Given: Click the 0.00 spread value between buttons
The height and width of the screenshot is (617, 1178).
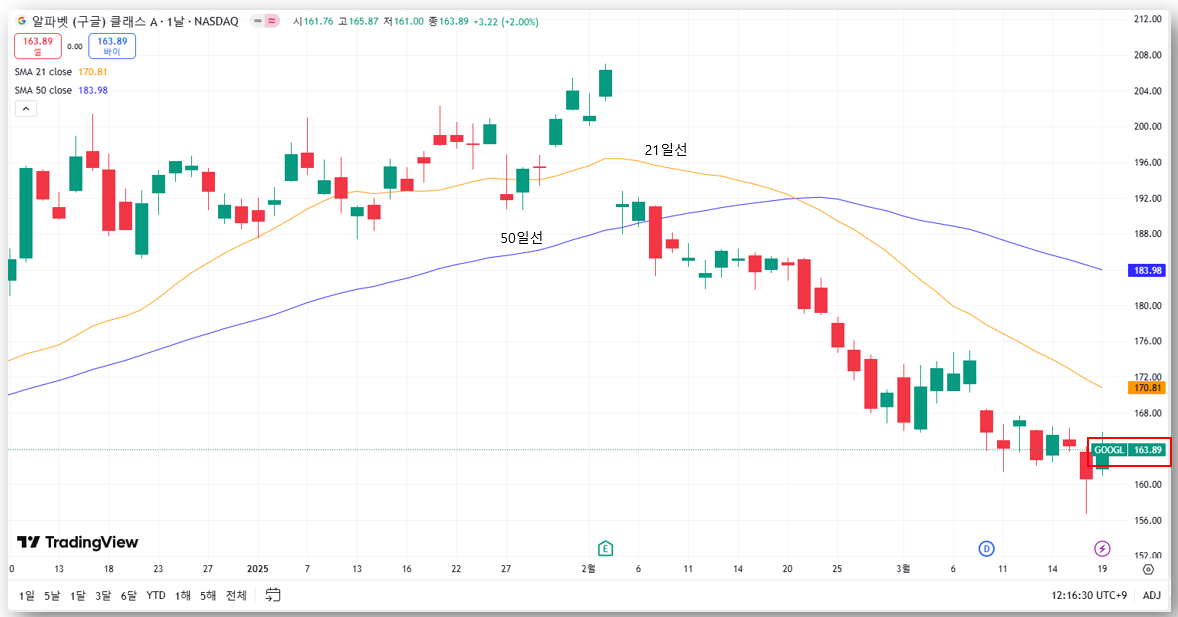Looking at the screenshot, I should pyautogui.click(x=75, y=47).
